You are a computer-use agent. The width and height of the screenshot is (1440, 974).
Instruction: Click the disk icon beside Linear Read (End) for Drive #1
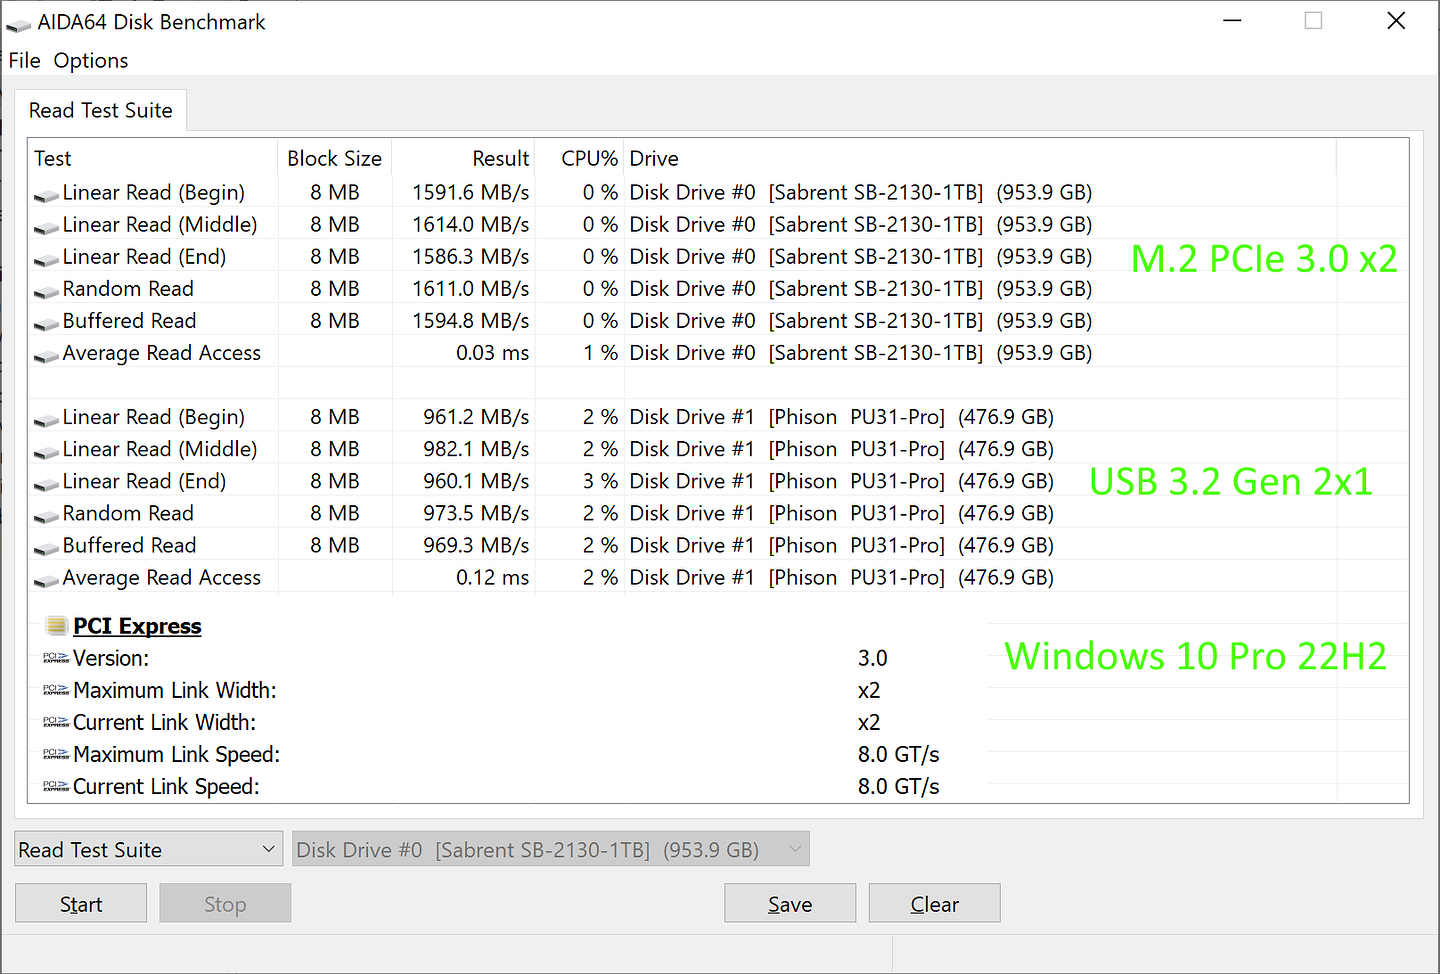click(x=46, y=482)
